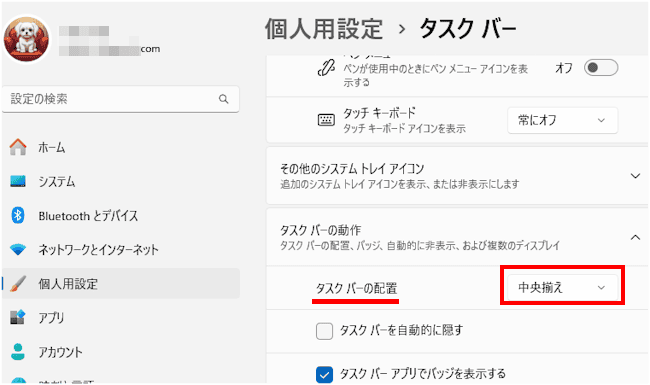Click the account email text ending .com
650x385 pixels.
109,49
